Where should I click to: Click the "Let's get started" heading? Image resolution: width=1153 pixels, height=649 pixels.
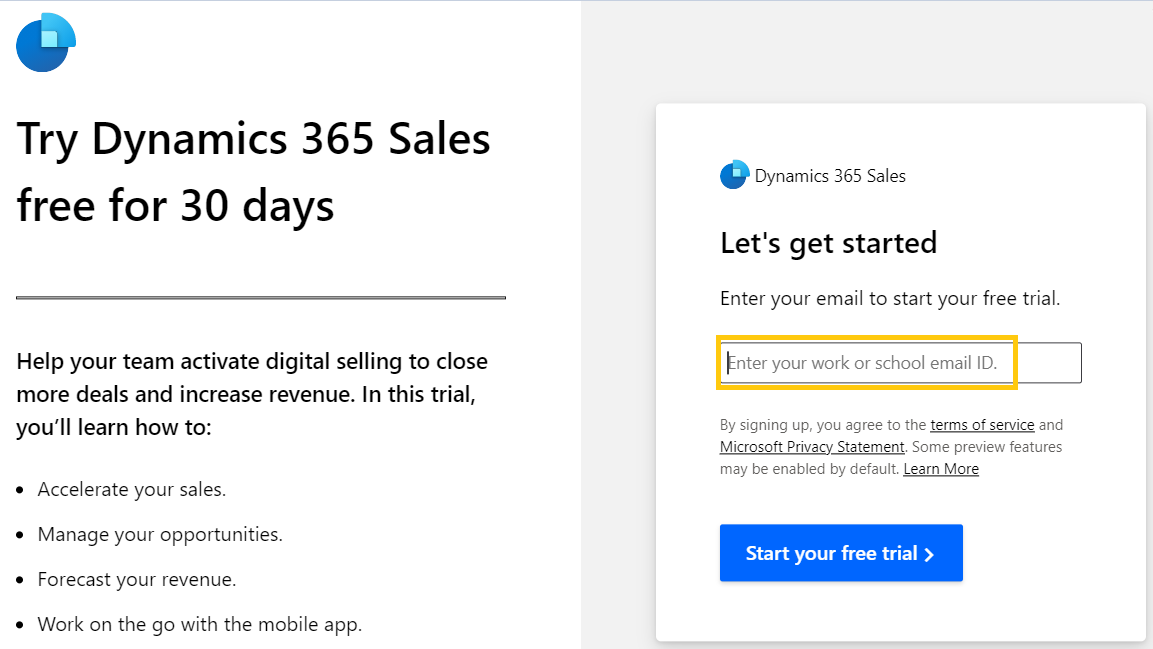click(x=828, y=243)
